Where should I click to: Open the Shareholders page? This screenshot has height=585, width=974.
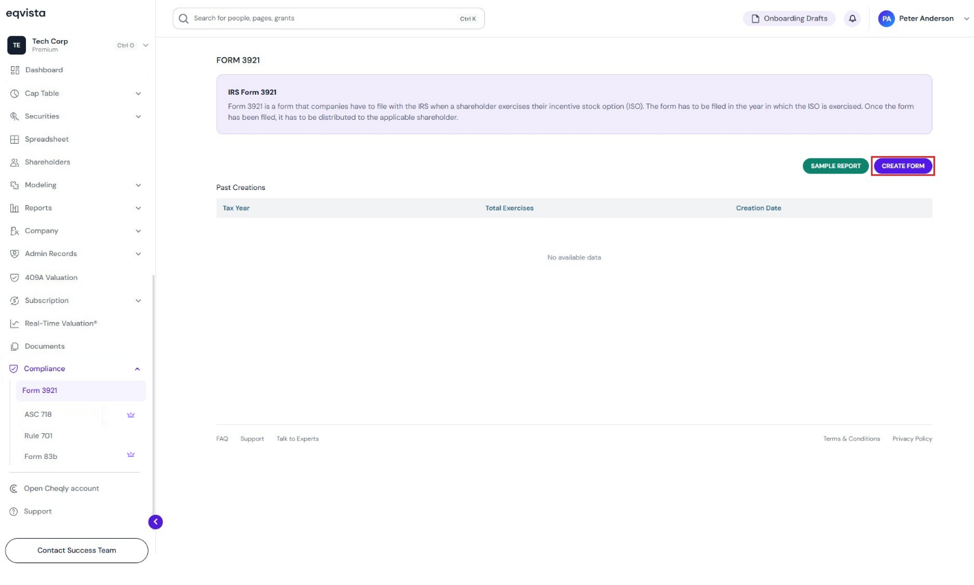coord(47,162)
